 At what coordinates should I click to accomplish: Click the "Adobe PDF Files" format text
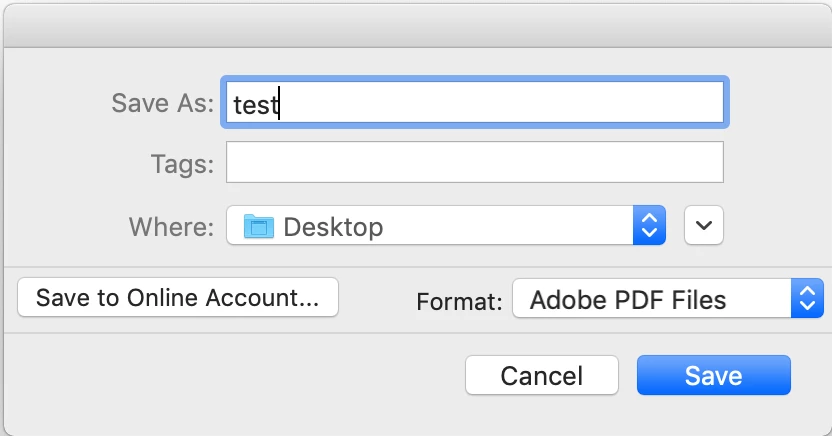(x=628, y=299)
